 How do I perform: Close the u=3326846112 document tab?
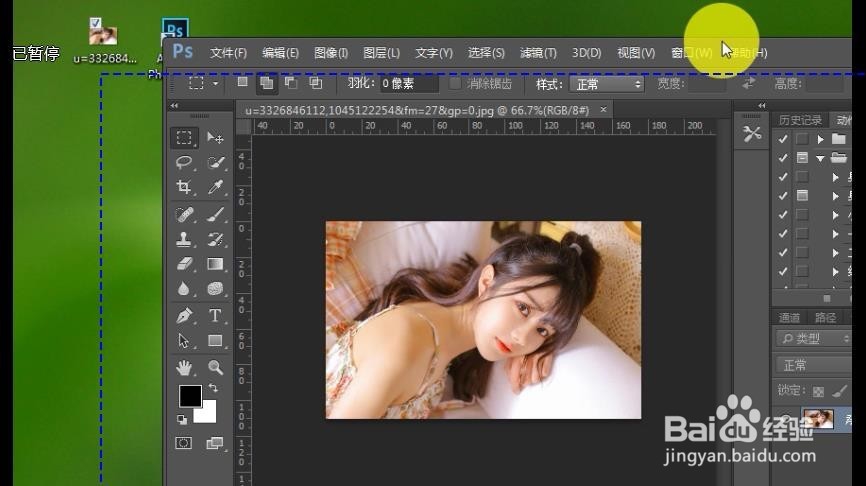603,109
